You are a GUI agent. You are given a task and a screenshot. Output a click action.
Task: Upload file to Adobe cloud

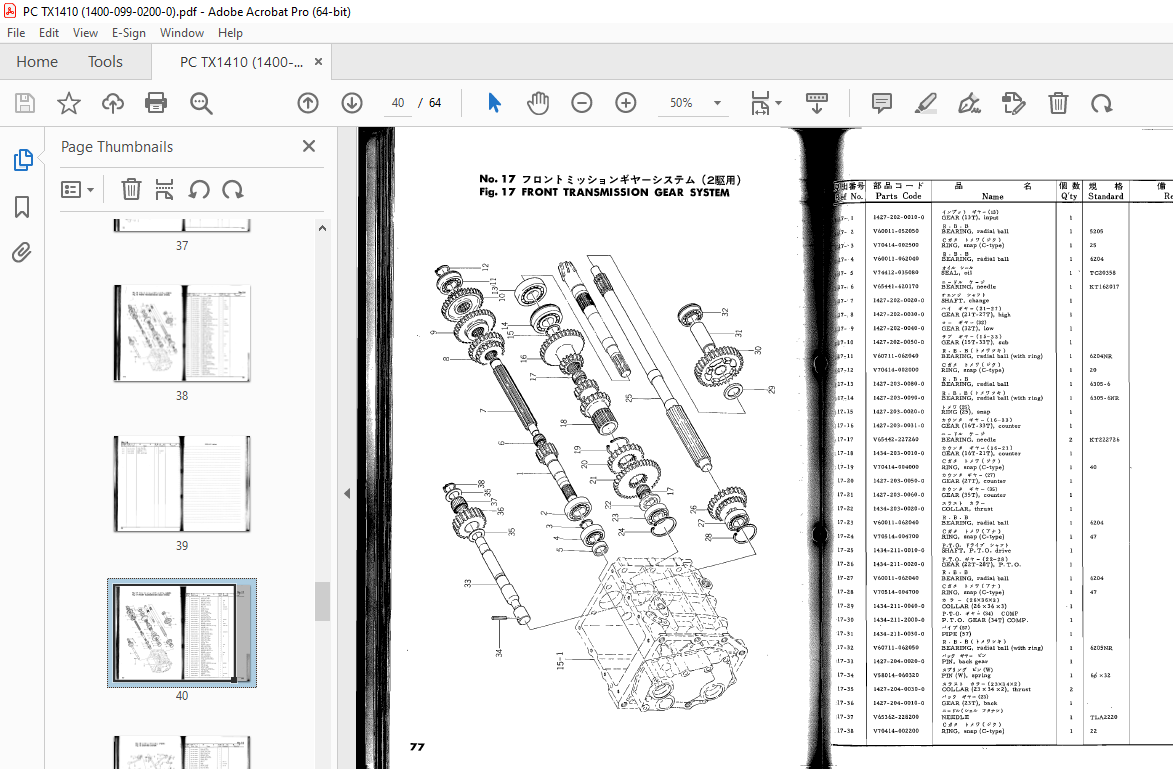click(x=113, y=103)
